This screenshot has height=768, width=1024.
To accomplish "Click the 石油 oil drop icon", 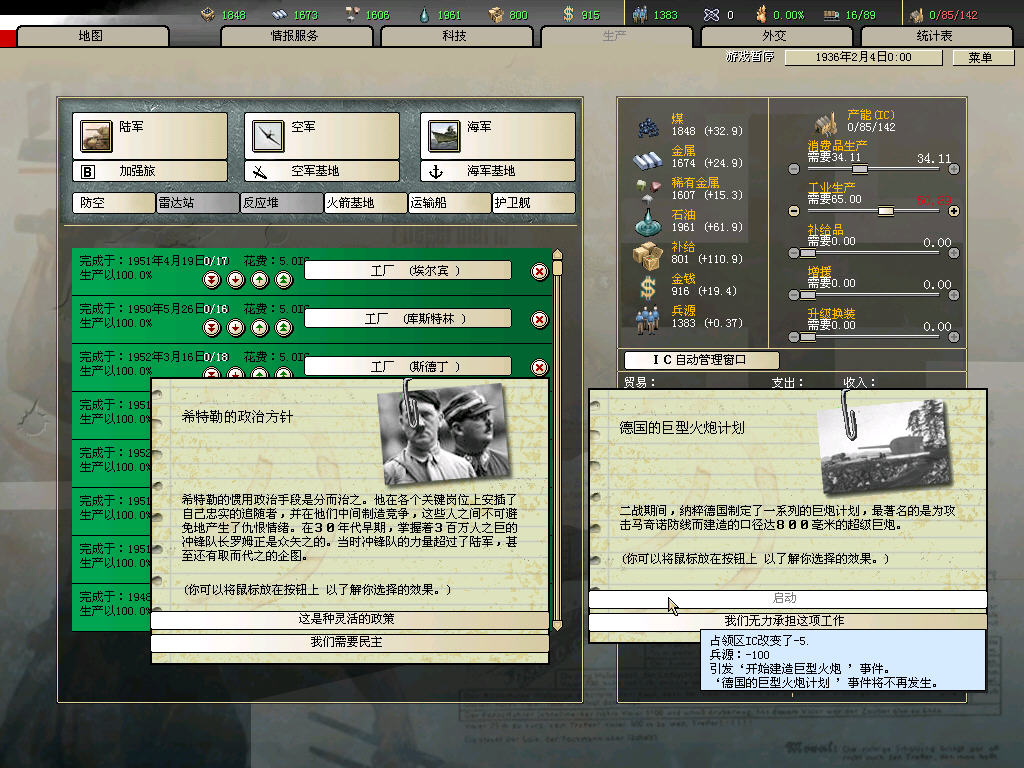I will tap(648, 222).
